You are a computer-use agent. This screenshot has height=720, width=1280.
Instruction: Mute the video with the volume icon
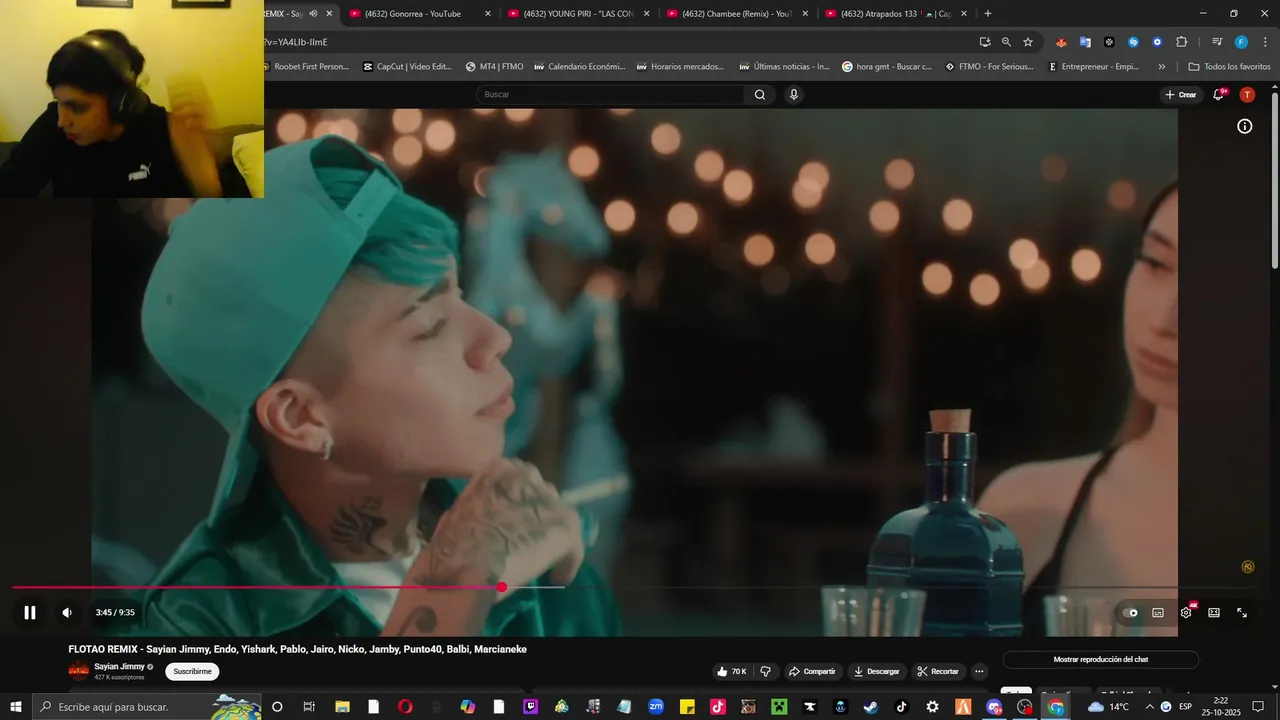[67, 613]
